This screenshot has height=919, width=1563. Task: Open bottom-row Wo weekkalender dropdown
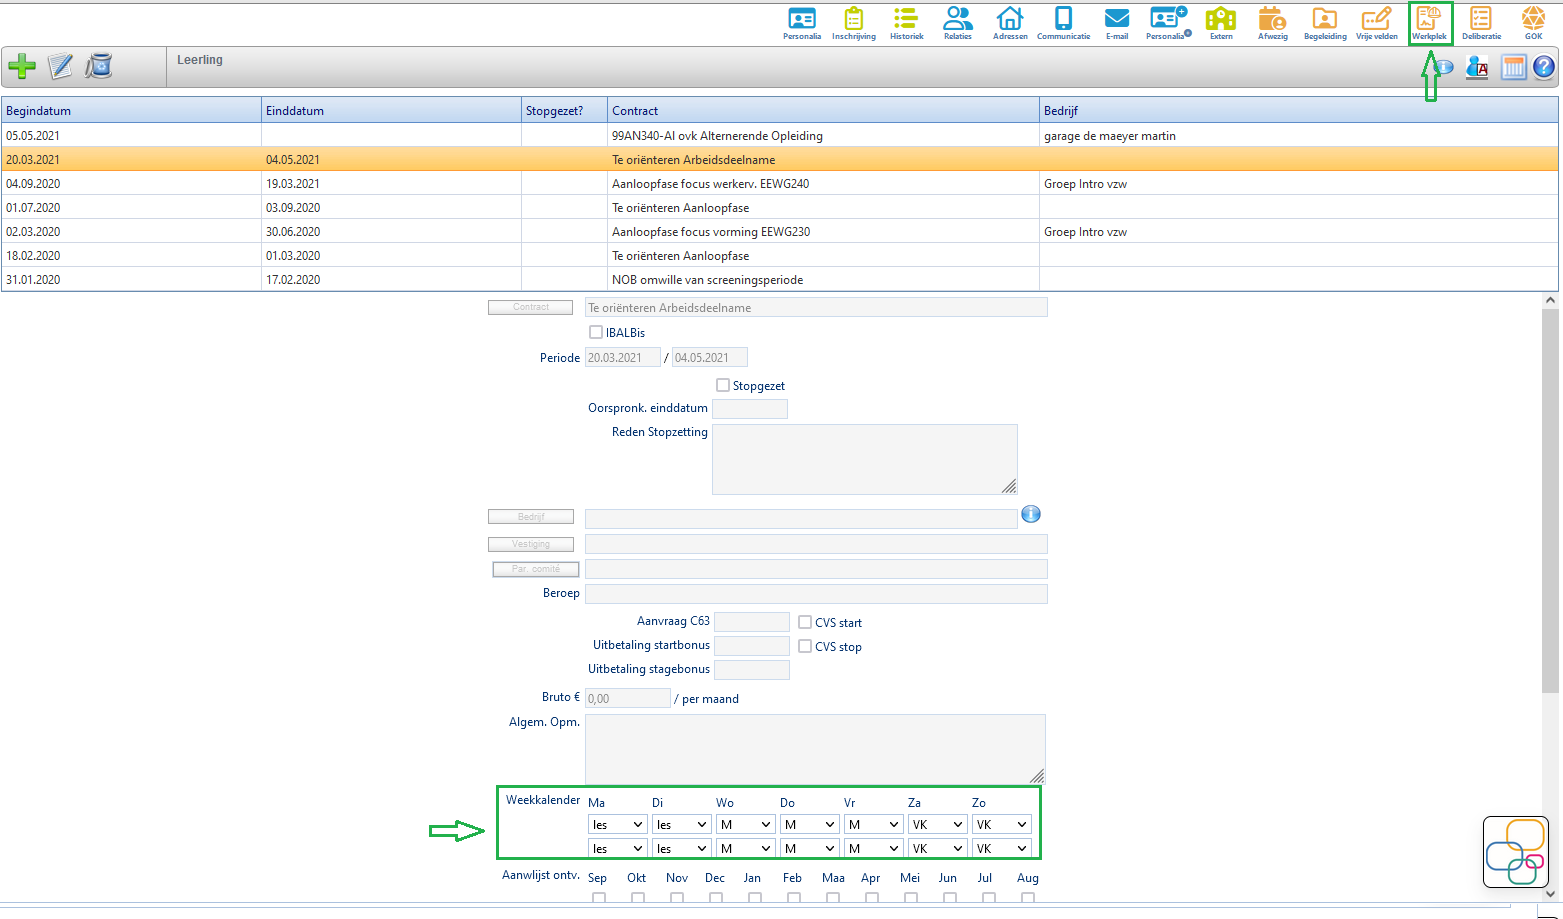745,849
